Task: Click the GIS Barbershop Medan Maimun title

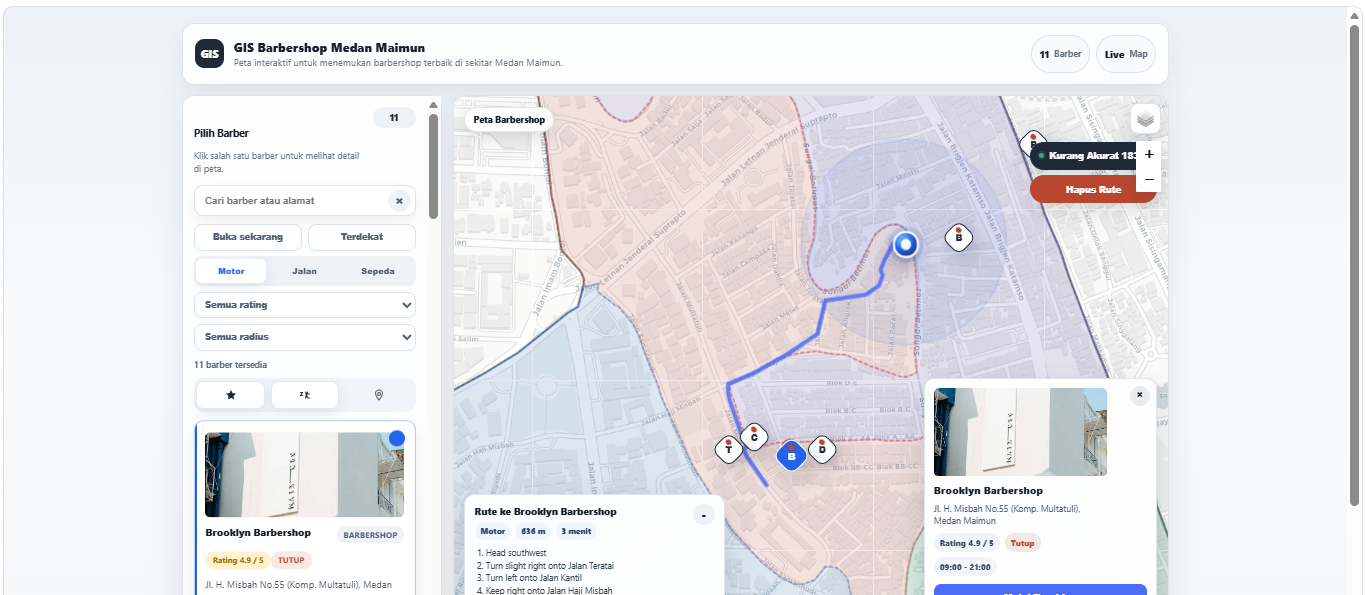Action: point(330,48)
